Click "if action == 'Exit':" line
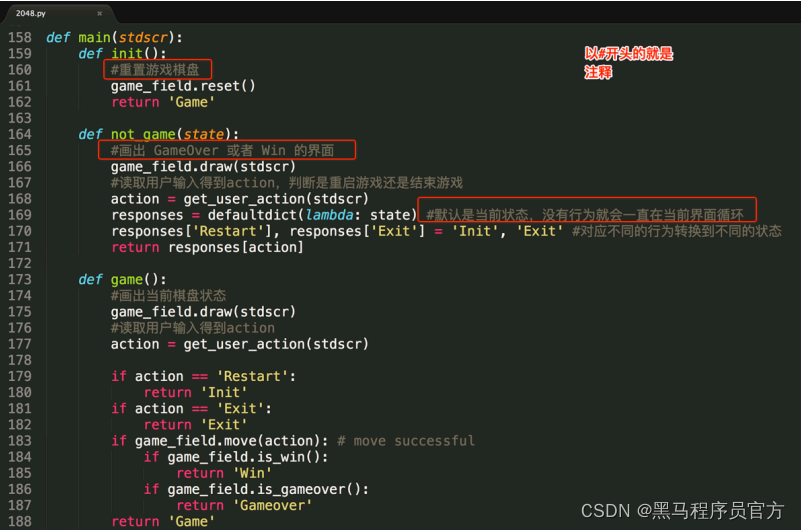 click(191, 408)
